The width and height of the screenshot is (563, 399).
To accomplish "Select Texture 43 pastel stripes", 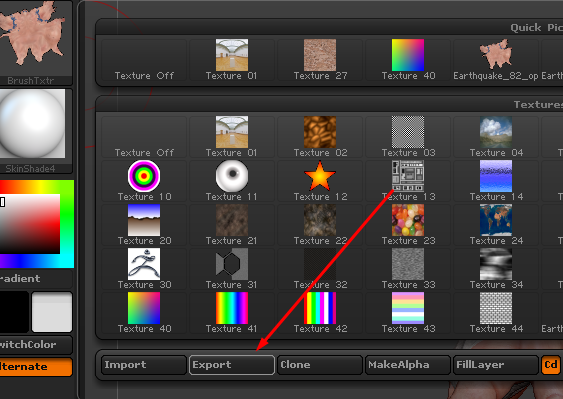I will click(408, 313).
